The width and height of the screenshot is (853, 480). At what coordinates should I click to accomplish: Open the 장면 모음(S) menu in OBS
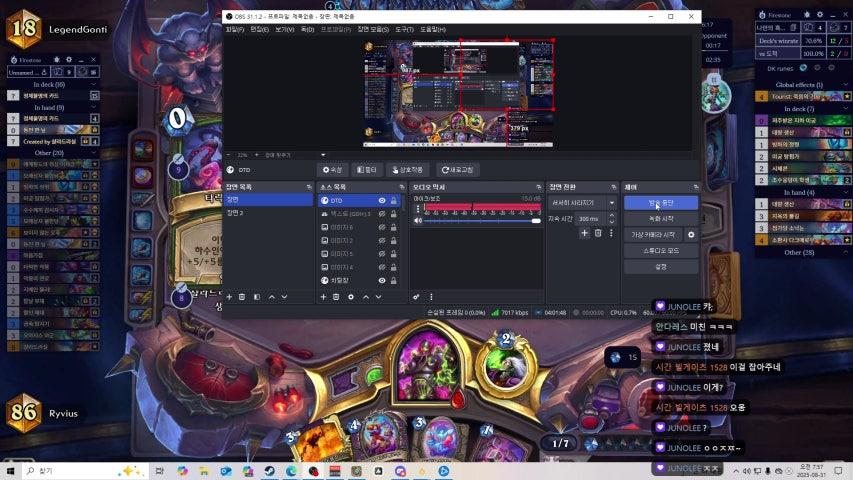click(373, 29)
